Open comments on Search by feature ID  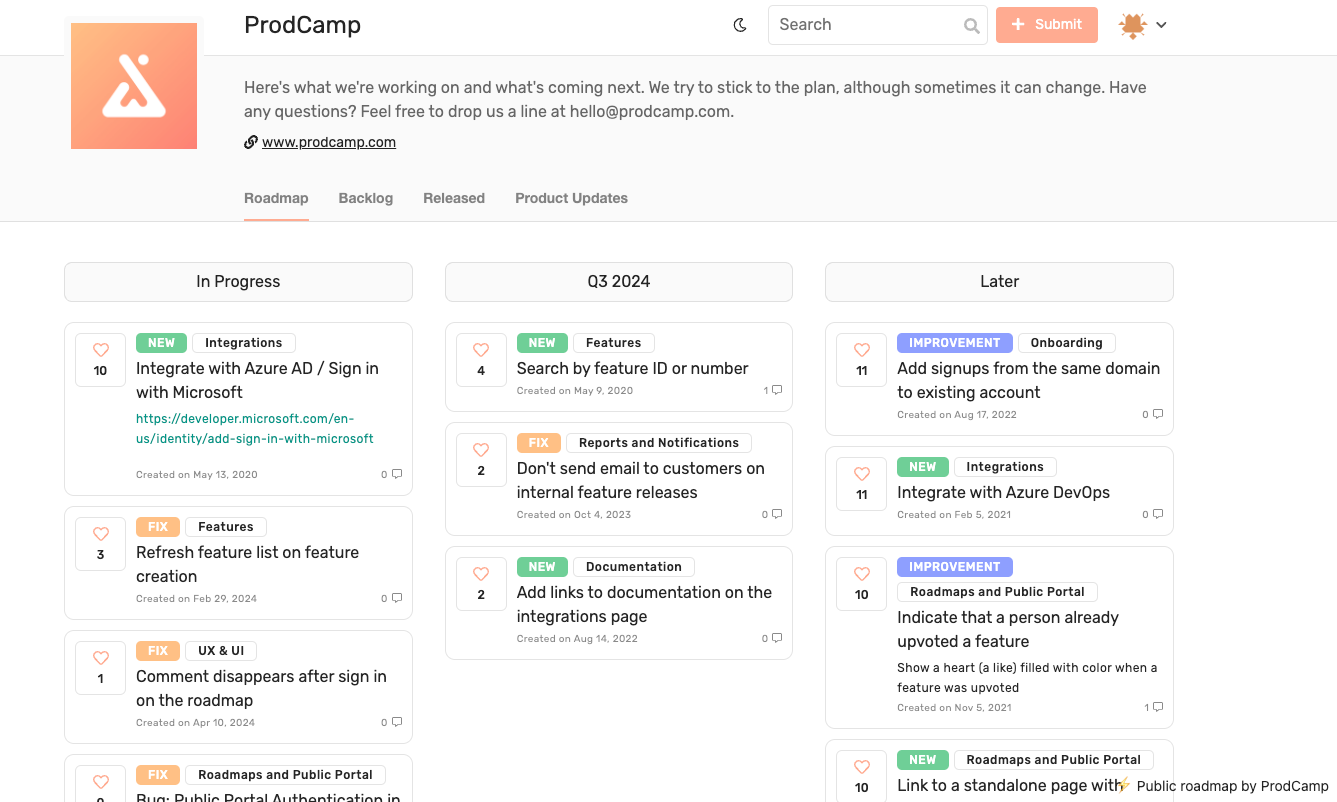tap(776, 390)
